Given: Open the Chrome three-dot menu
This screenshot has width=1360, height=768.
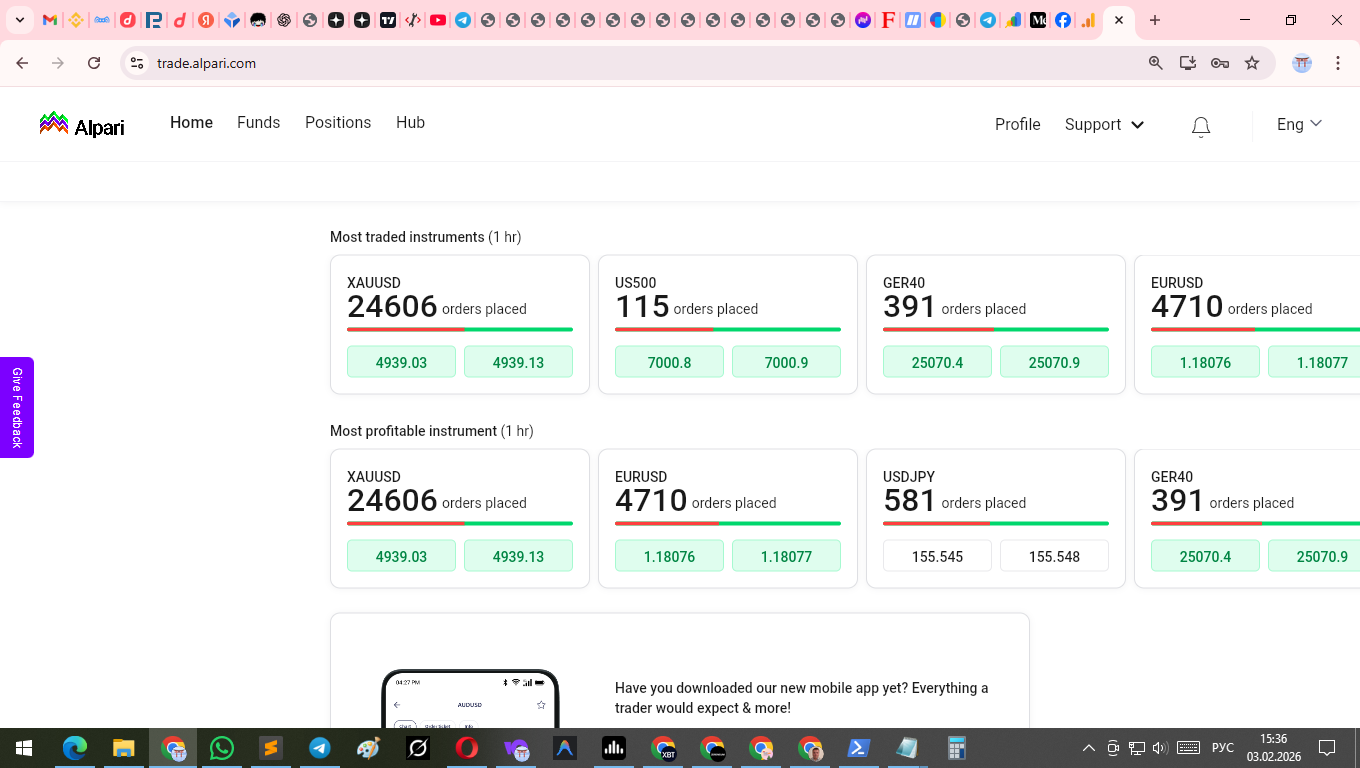Looking at the screenshot, I should click(x=1338, y=62).
